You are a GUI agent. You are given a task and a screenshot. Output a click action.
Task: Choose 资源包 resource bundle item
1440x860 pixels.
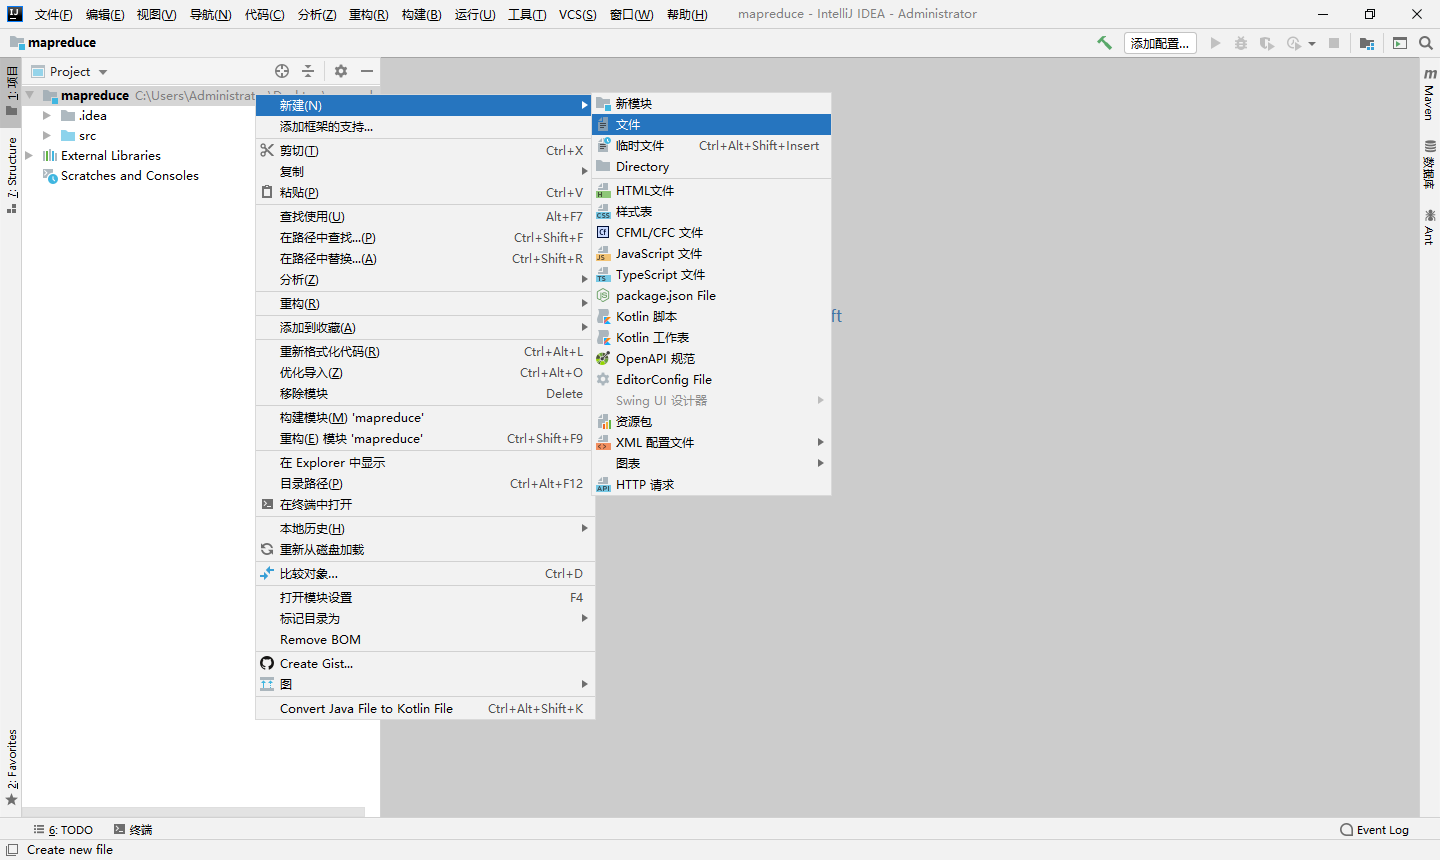pos(712,421)
